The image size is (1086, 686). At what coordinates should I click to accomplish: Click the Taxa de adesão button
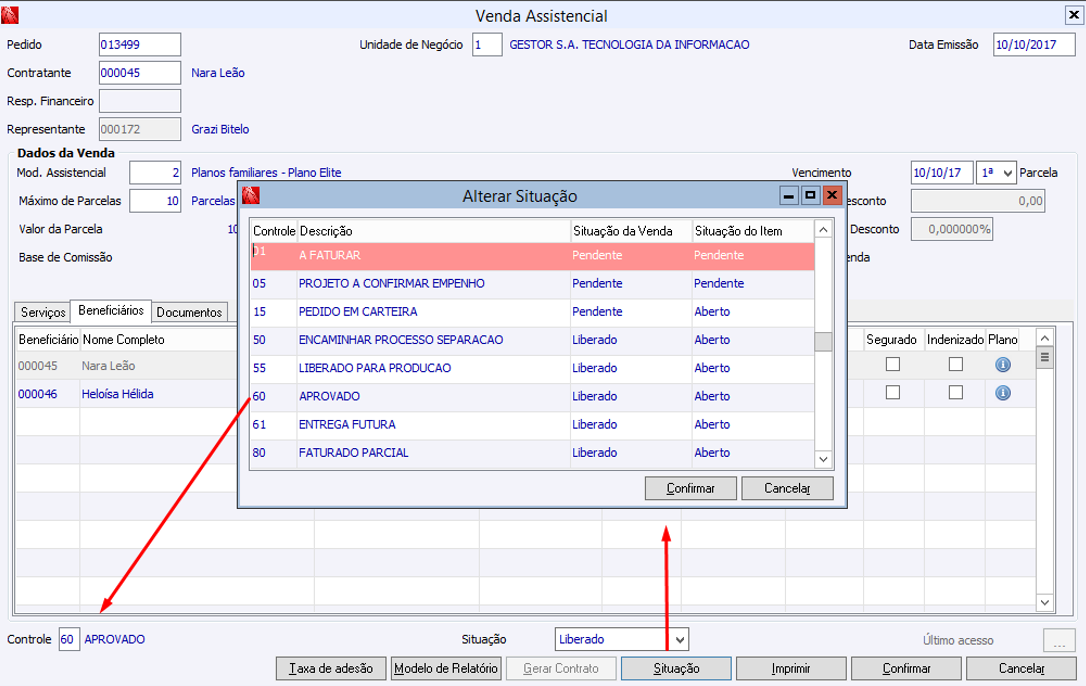click(x=331, y=669)
